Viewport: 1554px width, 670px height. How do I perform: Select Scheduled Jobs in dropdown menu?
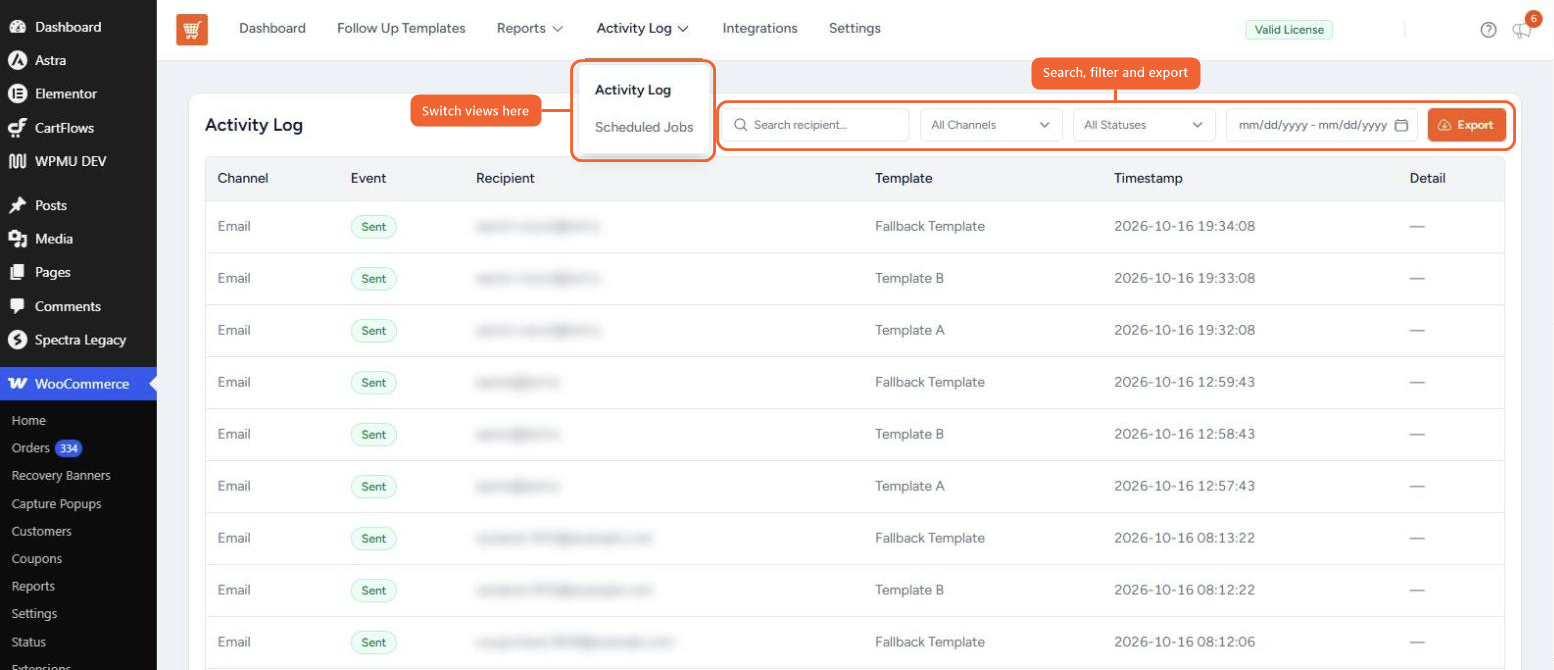click(644, 127)
